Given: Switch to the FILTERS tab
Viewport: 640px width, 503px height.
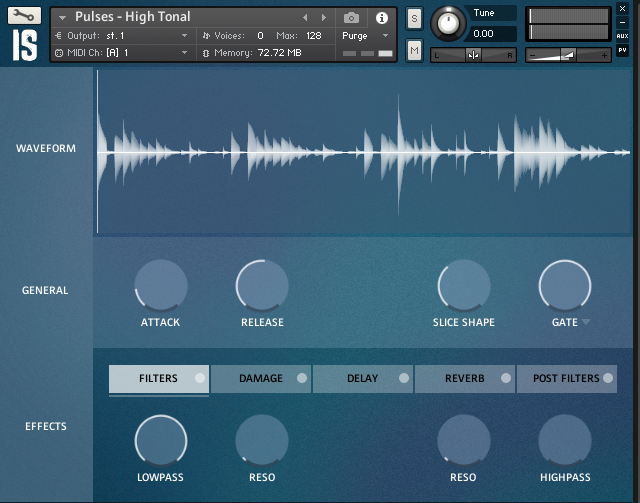Looking at the screenshot, I should tap(159, 378).
